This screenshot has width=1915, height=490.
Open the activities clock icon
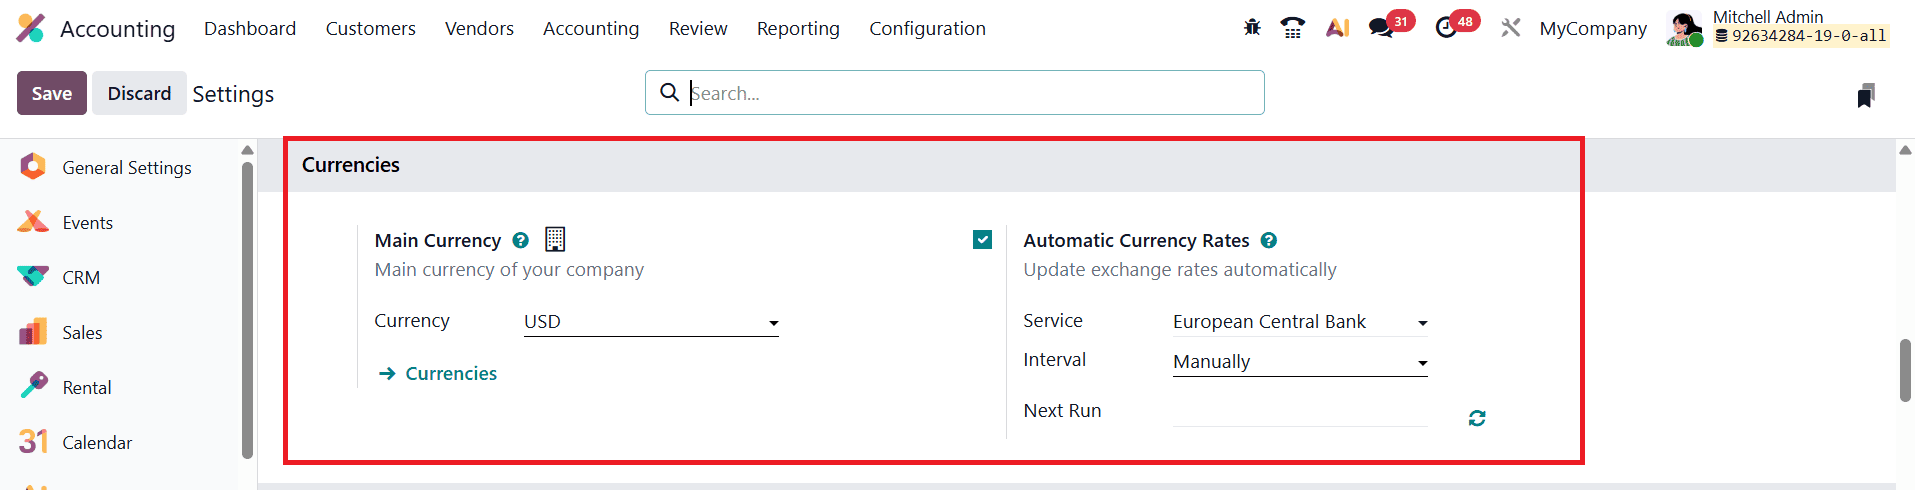pos(1446,28)
